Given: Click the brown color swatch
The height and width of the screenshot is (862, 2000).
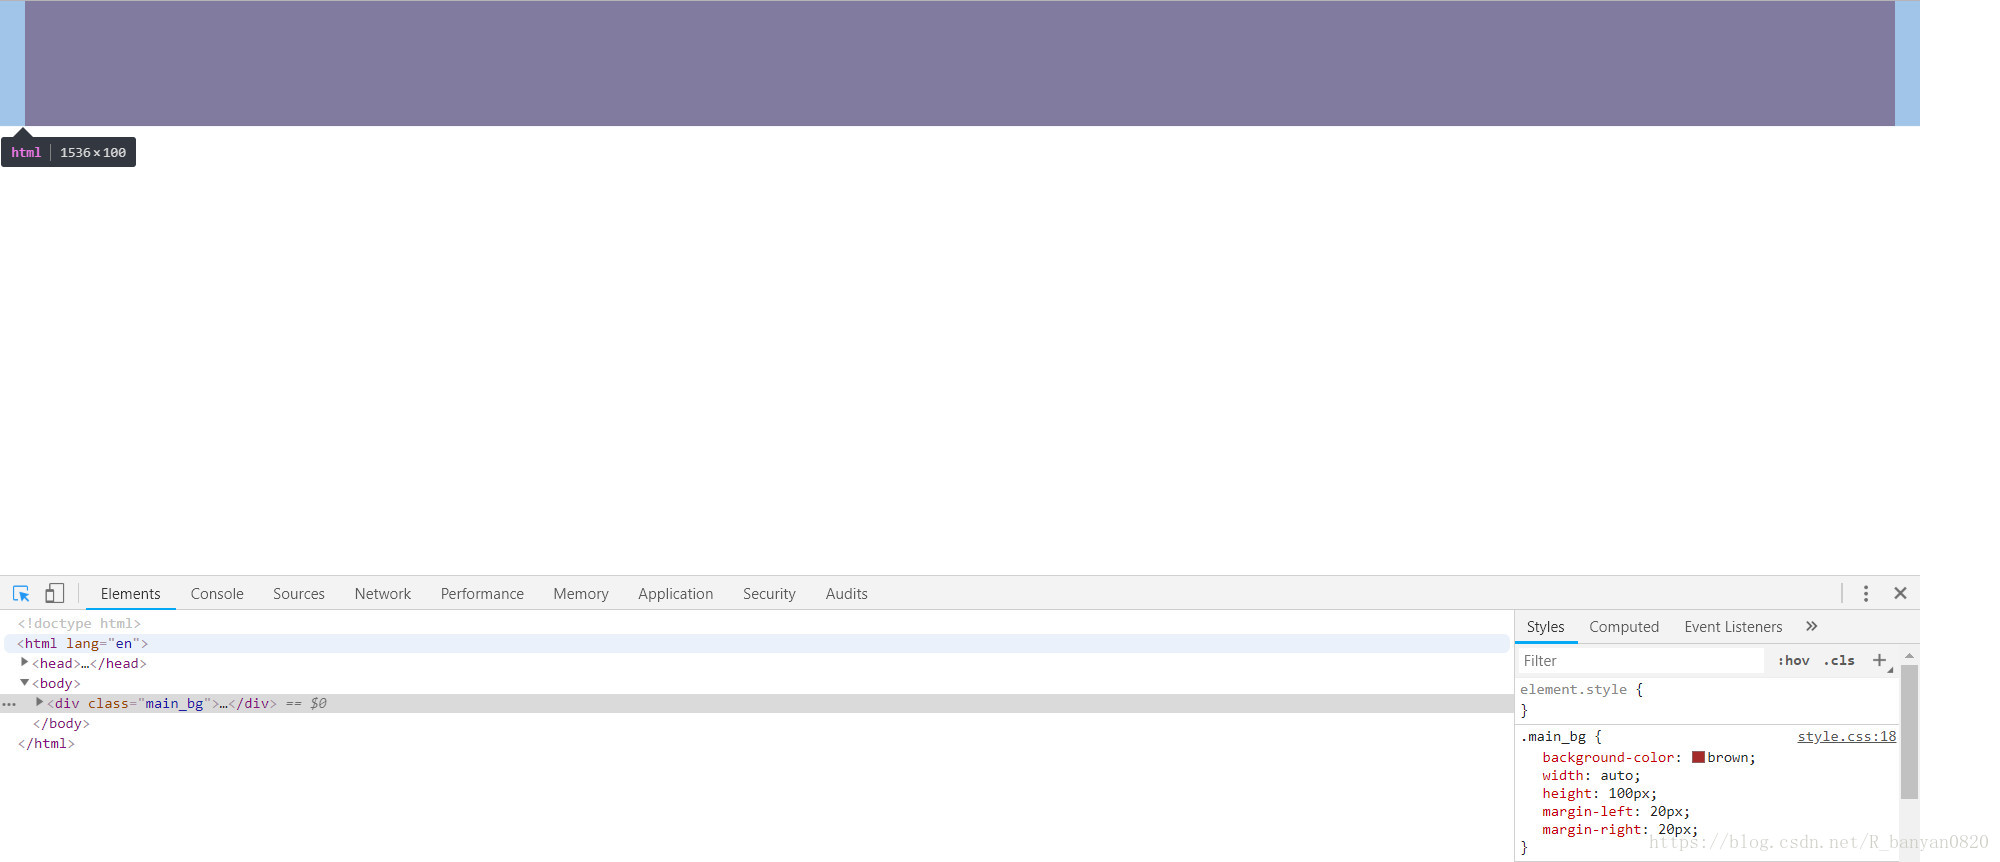Looking at the screenshot, I should coord(1698,757).
